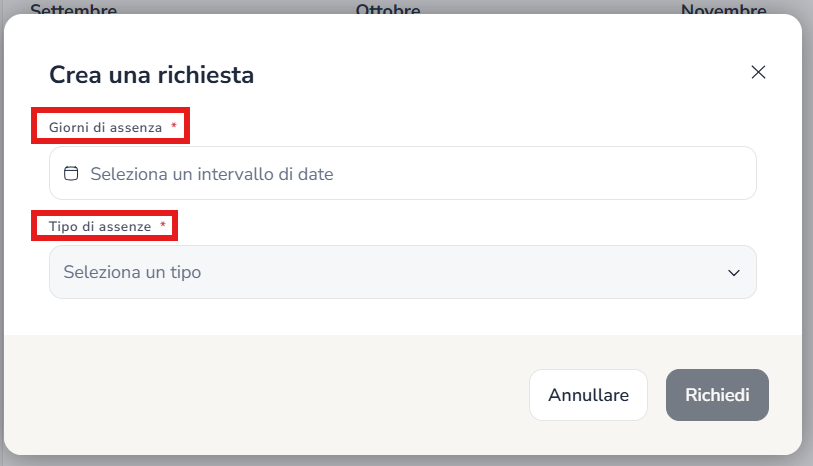The width and height of the screenshot is (813, 466).
Task: Select the Novembre month header behind dialog
Action: tap(723, 9)
